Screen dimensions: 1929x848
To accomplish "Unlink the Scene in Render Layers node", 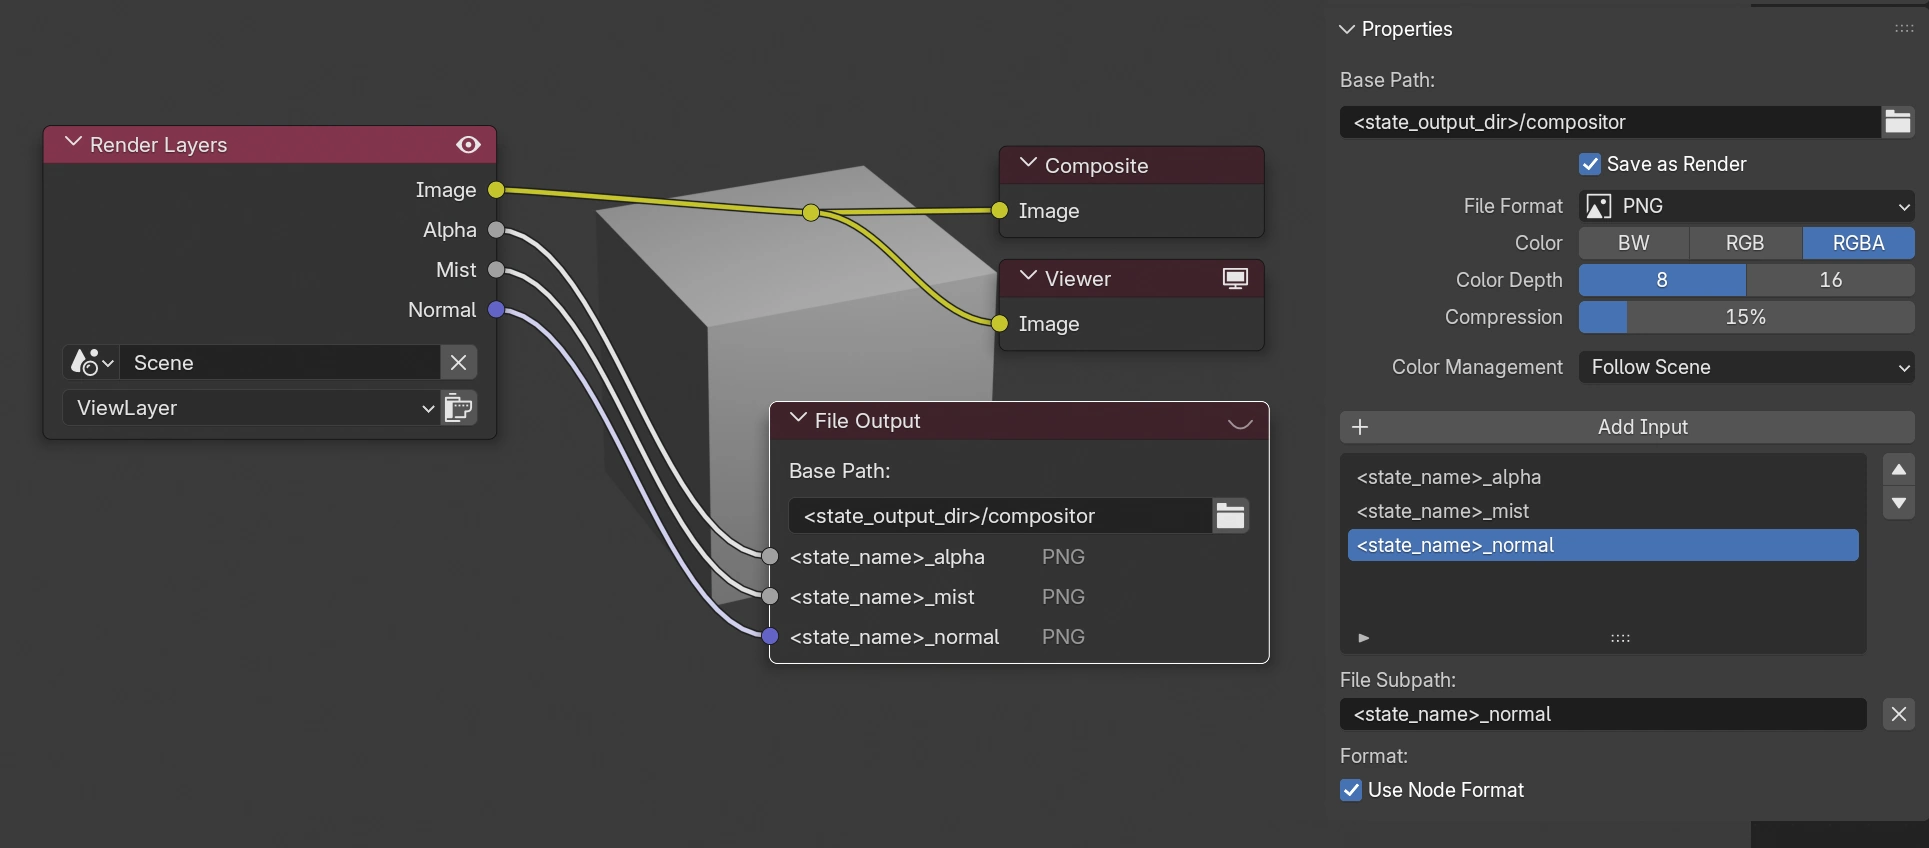I will [x=458, y=362].
